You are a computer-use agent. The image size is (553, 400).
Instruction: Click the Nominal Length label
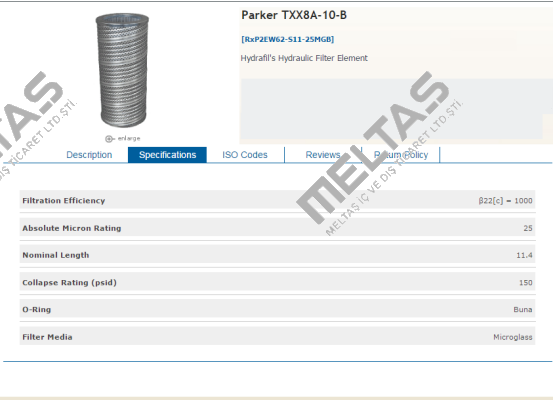56,255
